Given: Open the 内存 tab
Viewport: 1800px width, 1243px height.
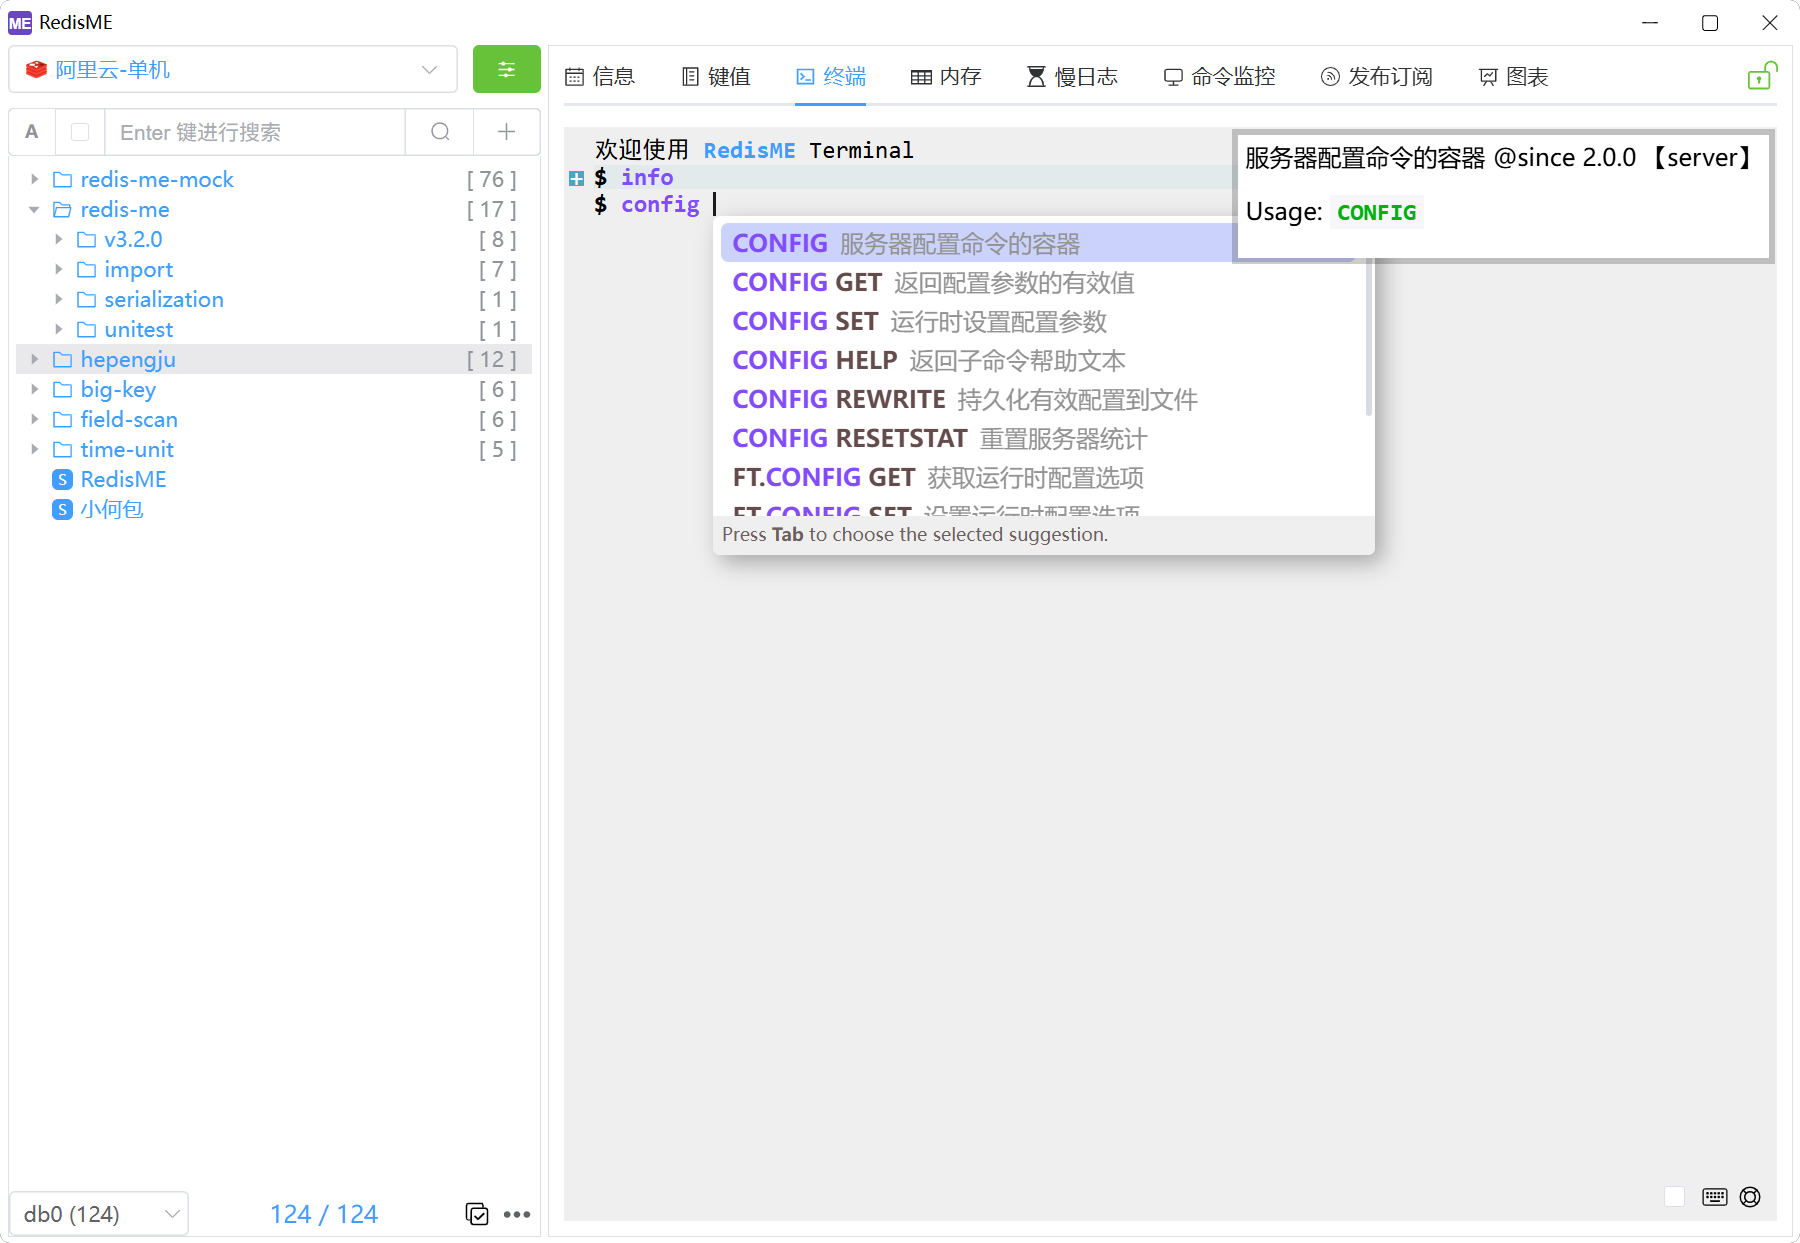Looking at the screenshot, I should coord(946,77).
